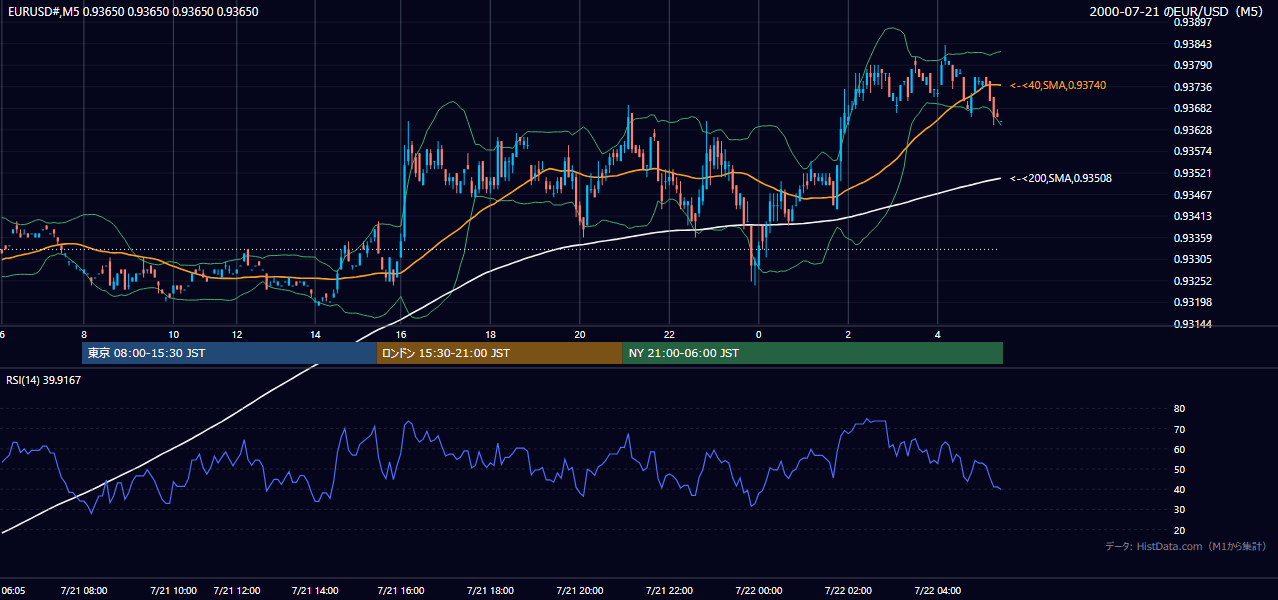Click price axis value 0.93252
This screenshot has height=600, width=1278.
point(1193,282)
